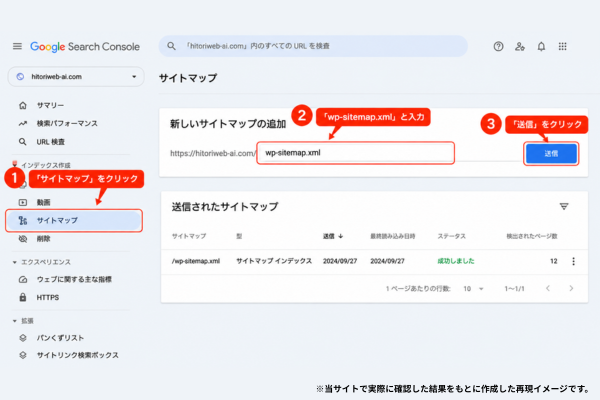Click the blue 送信 submit button
Viewport: 600px width, 400px height.
(551, 153)
